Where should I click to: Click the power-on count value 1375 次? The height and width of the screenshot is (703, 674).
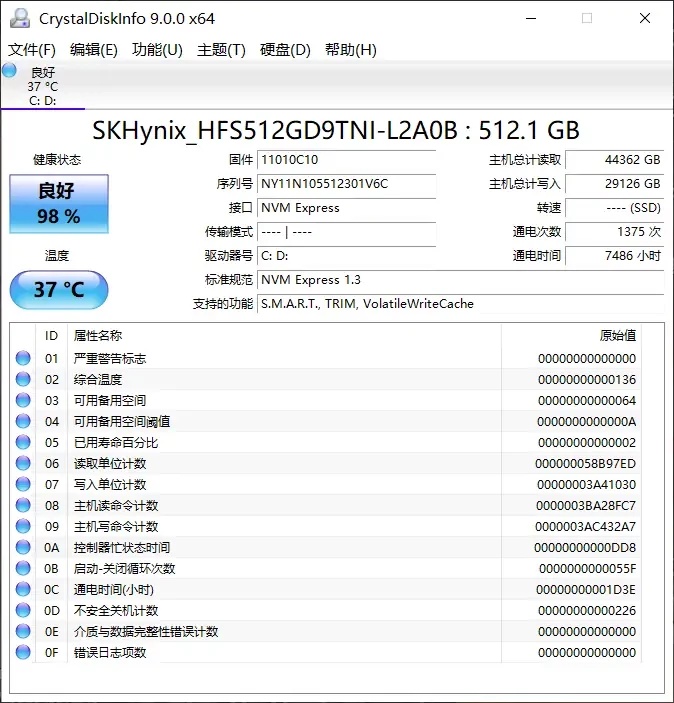(x=614, y=232)
